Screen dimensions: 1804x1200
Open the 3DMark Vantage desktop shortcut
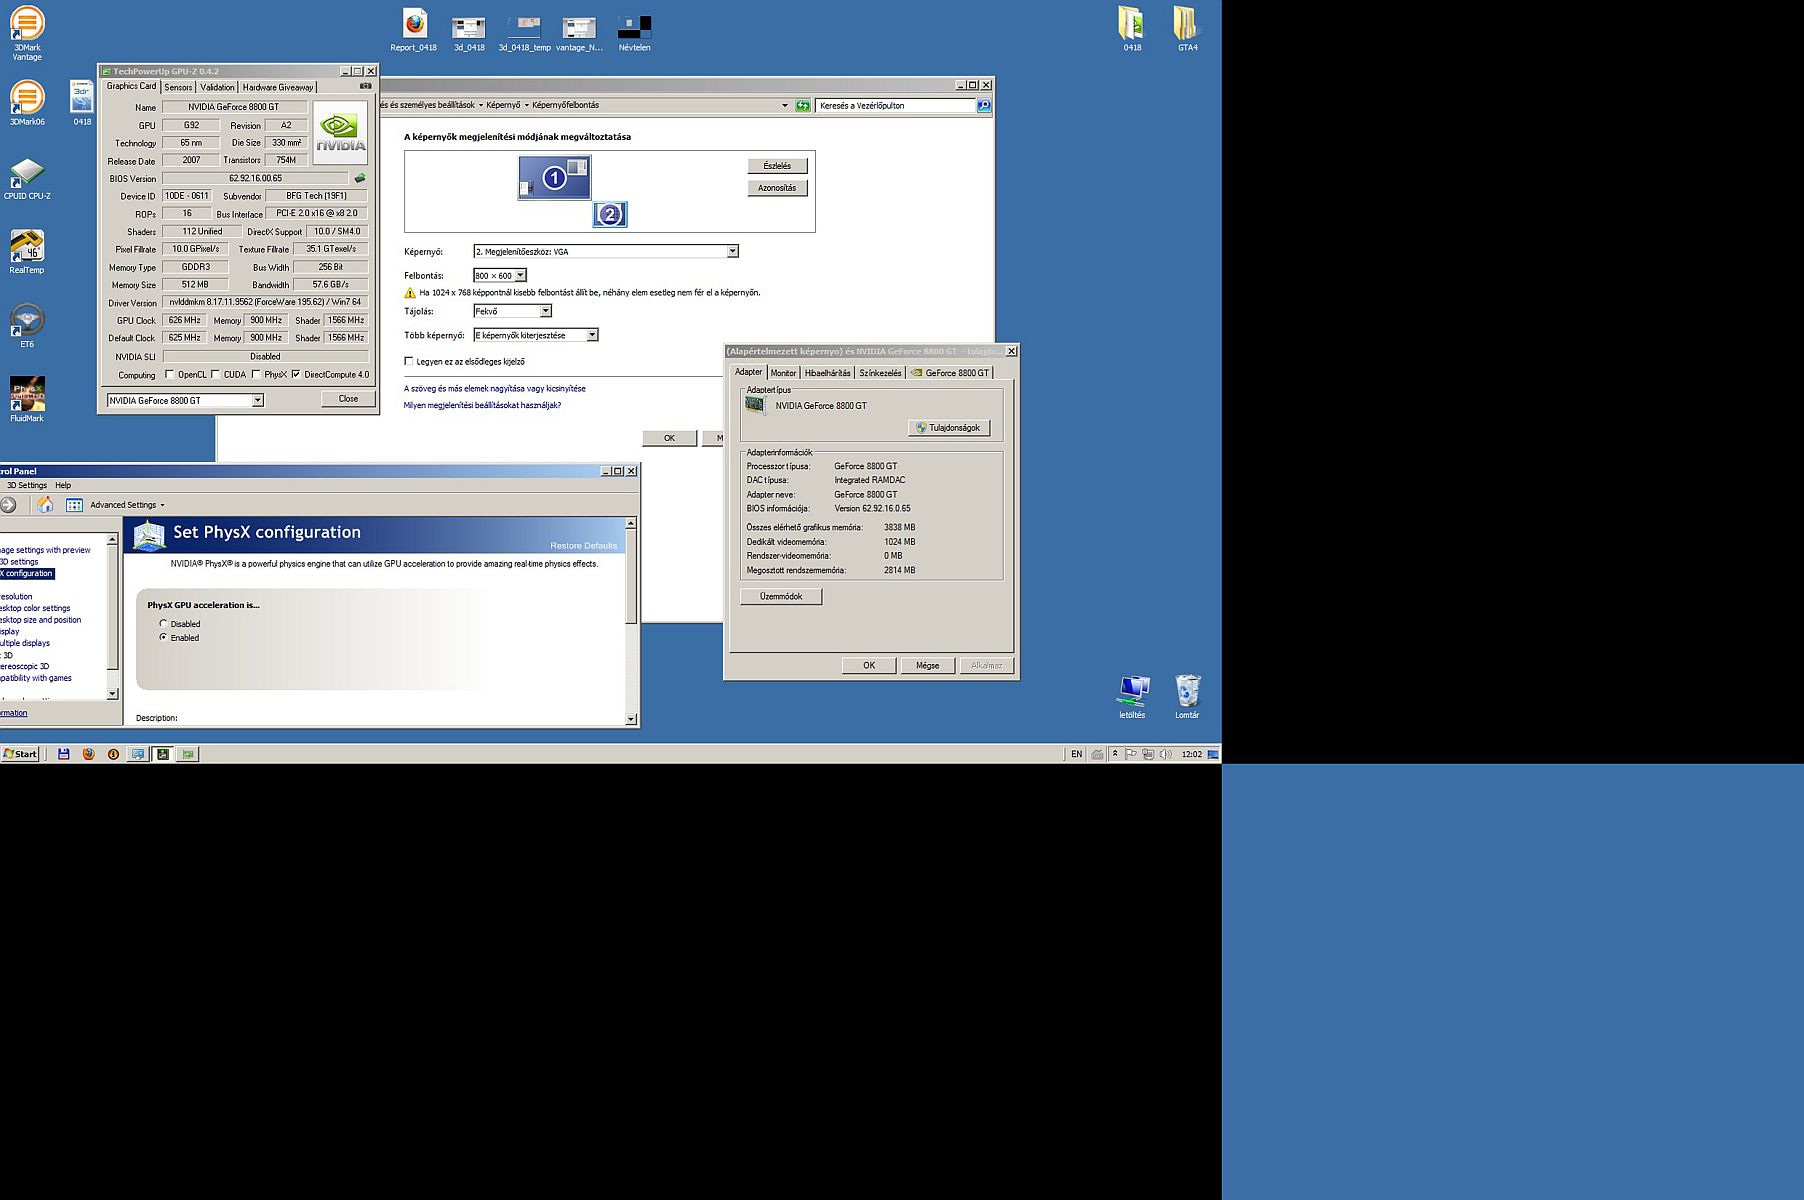coord(27,31)
